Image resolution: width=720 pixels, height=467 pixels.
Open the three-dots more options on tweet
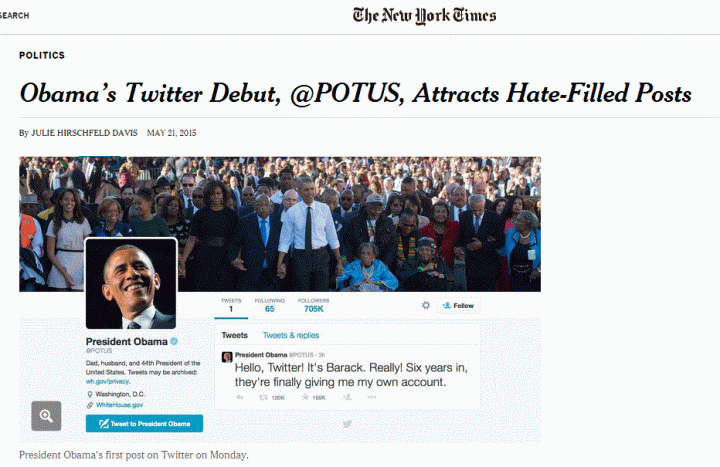[371, 397]
